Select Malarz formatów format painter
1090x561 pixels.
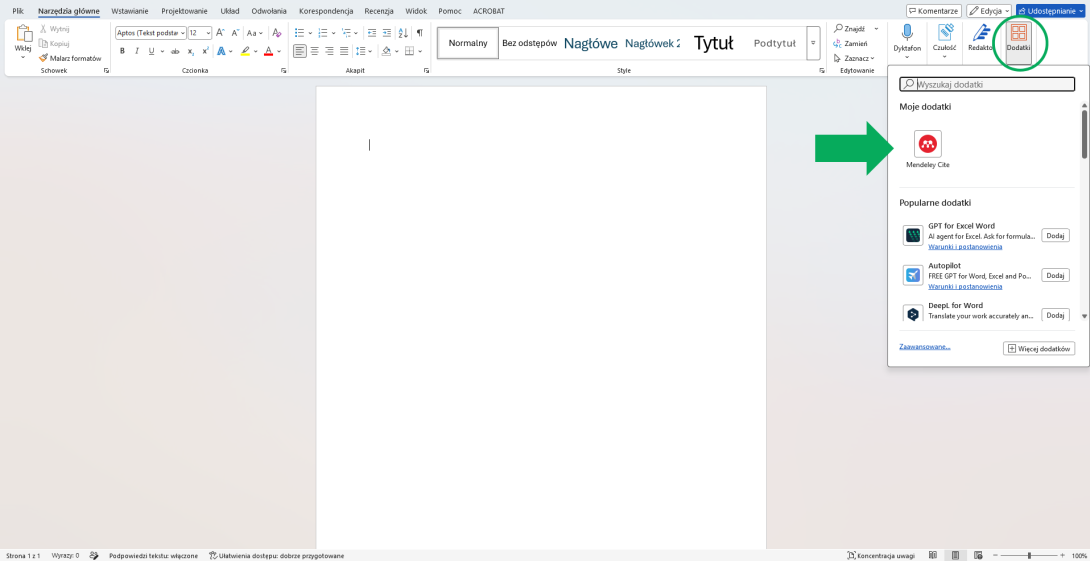tap(70, 58)
